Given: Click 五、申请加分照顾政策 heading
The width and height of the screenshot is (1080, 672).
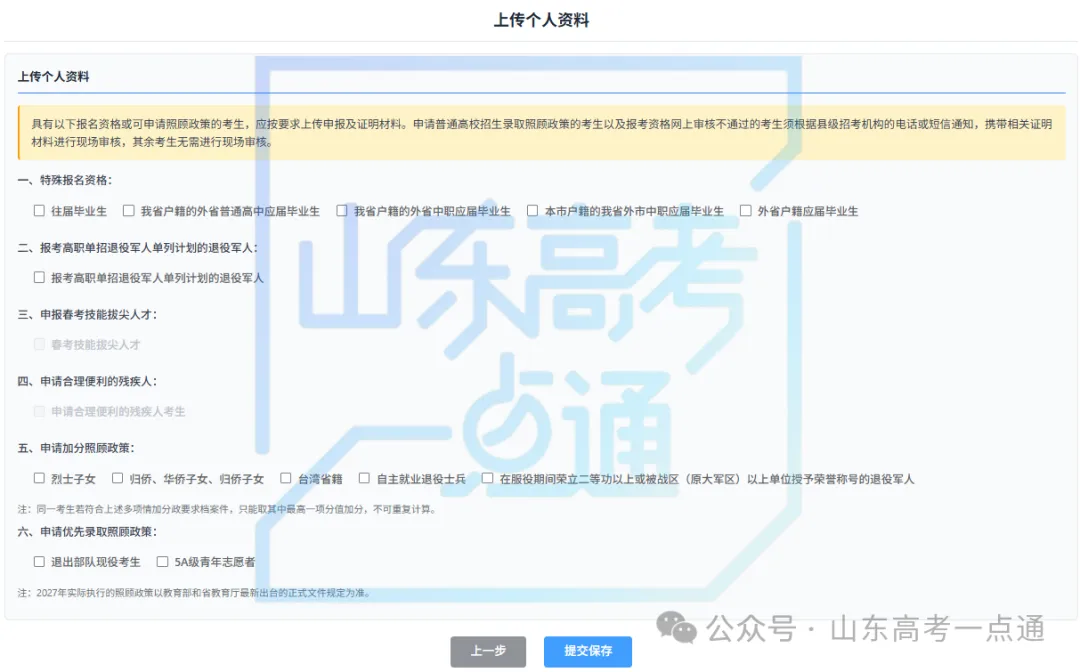Looking at the screenshot, I should (76, 448).
